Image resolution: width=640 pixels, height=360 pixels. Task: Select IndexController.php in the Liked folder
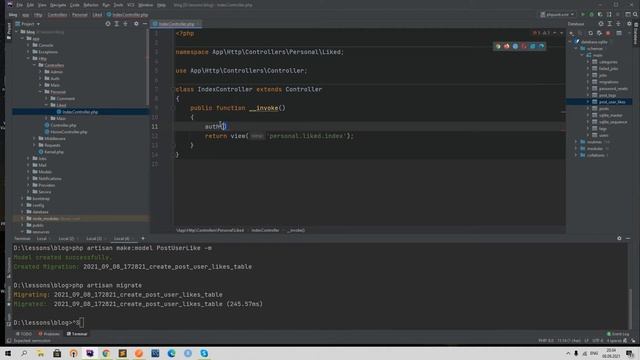pyautogui.click(x=80, y=112)
